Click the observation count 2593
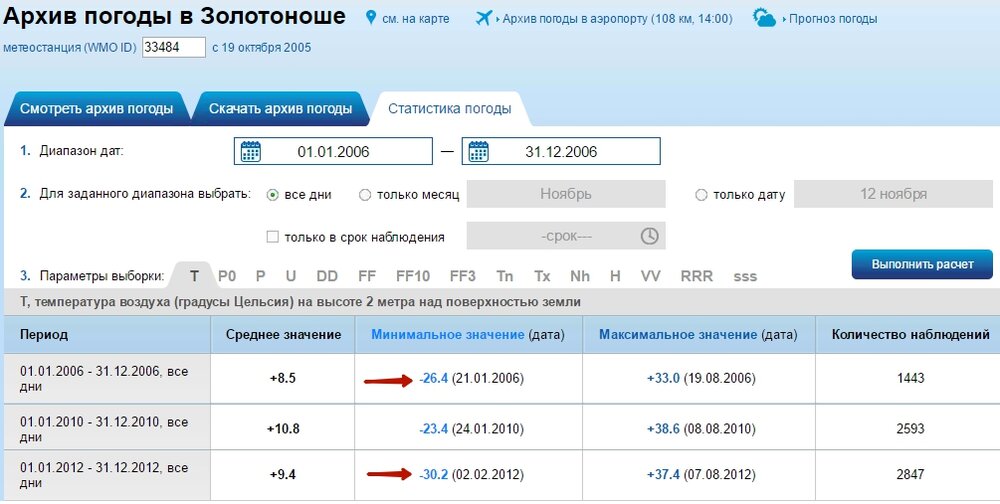1000x504 pixels. coord(911,429)
